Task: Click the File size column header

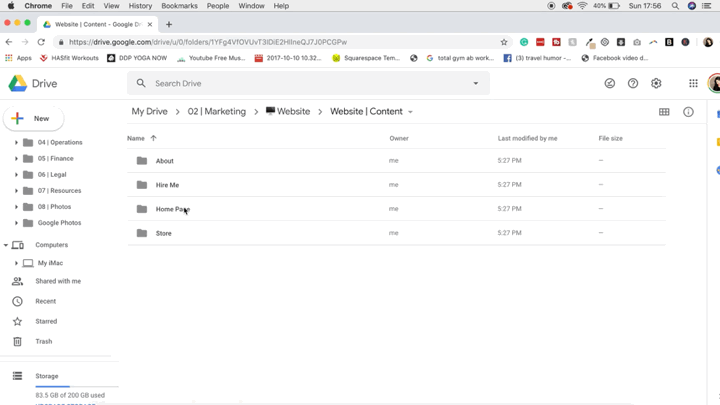Action: (x=610, y=138)
